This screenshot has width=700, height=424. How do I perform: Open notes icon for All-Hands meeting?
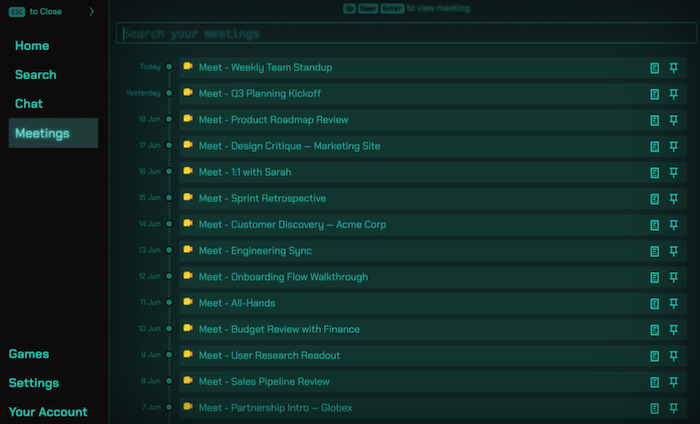[x=654, y=303]
